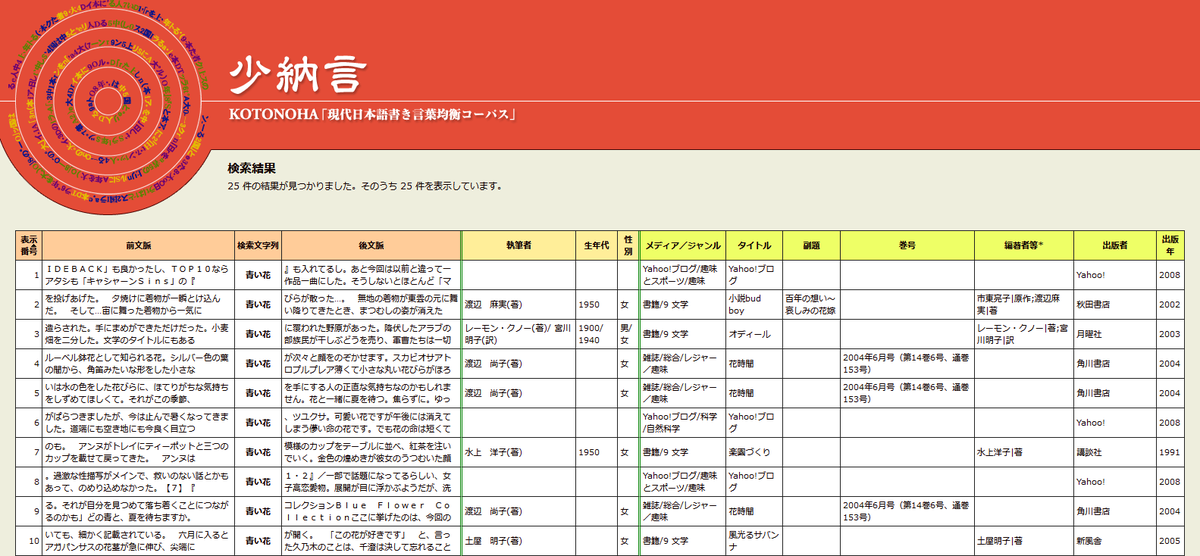Click publisher 講談社

point(1088,452)
